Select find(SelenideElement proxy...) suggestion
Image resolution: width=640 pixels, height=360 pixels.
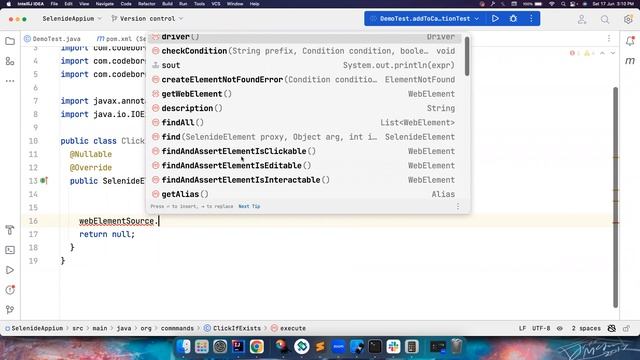[x=304, y=137]
